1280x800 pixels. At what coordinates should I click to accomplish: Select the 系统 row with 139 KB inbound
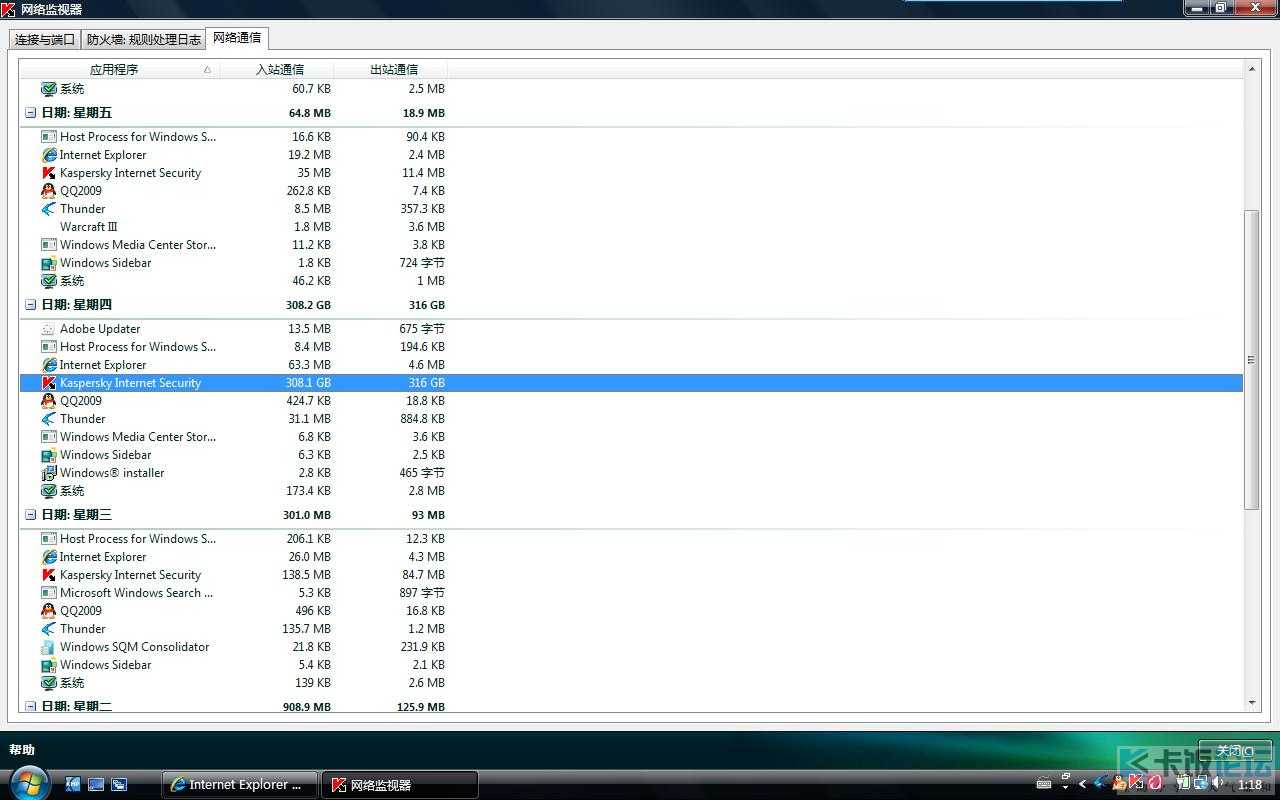click(x=632, y=683)
